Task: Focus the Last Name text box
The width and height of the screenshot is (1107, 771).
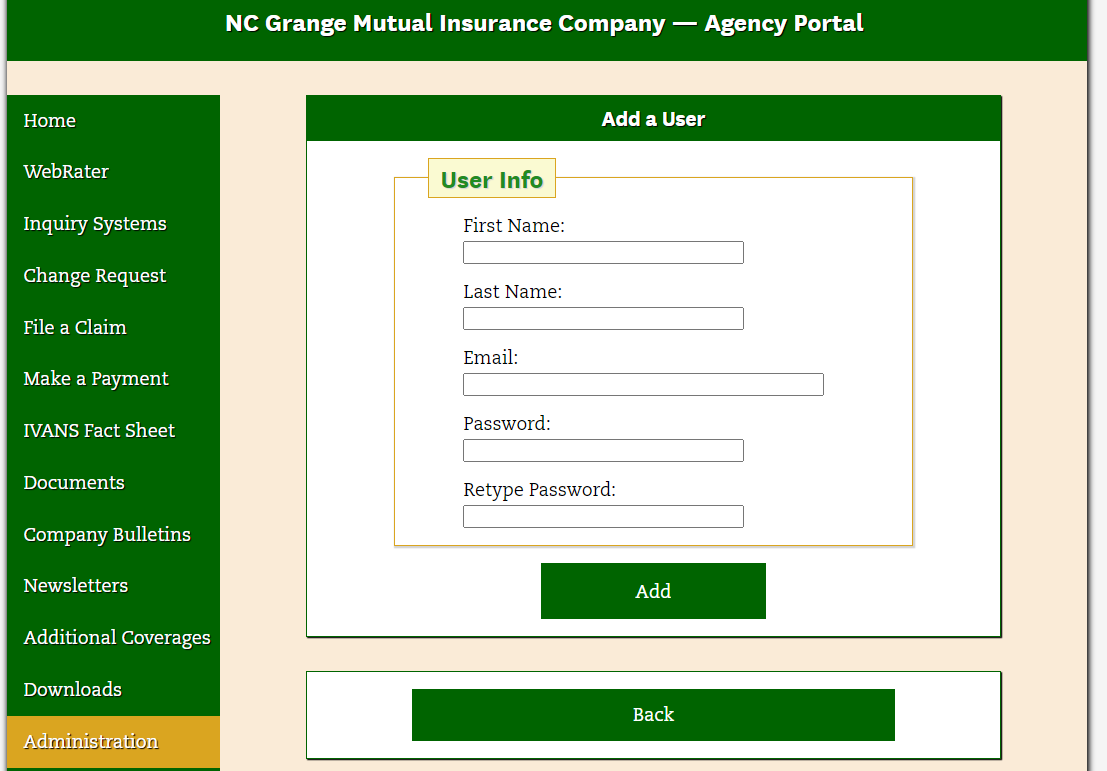Action: pos(603,319)
